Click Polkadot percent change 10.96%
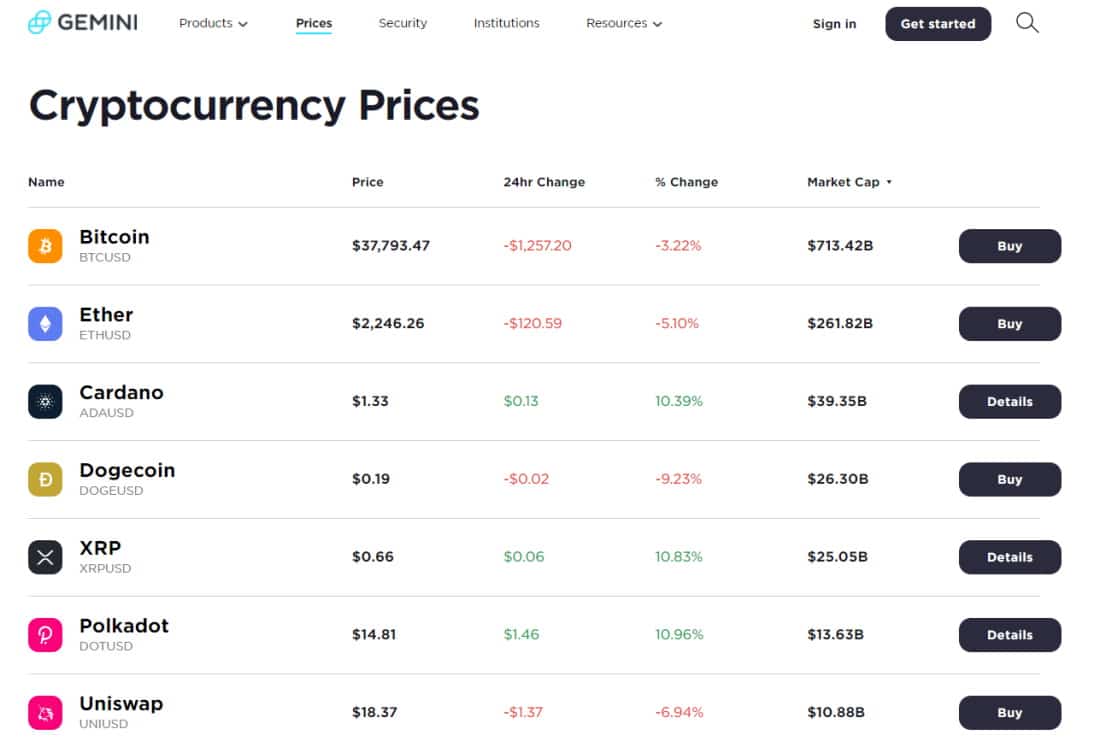 point(679,635)
